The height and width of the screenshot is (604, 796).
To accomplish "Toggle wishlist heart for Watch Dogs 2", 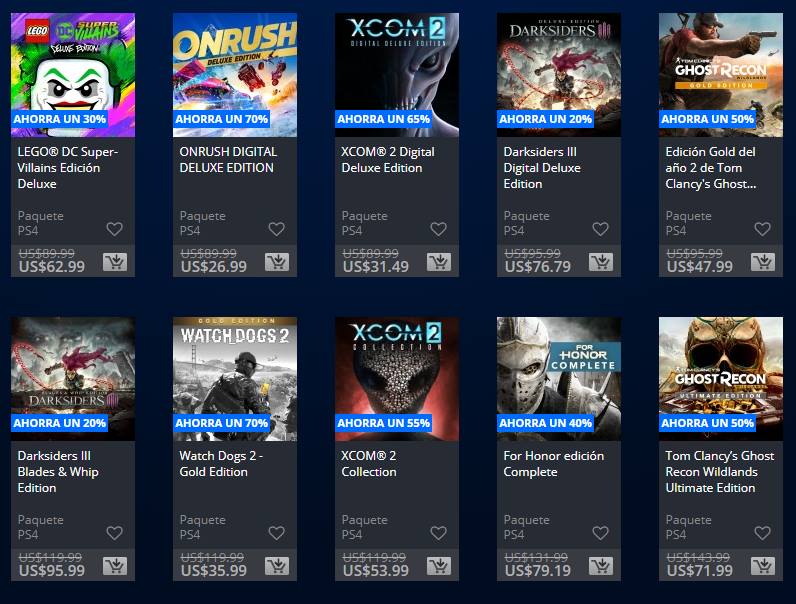I will click(x=277, y=533).
